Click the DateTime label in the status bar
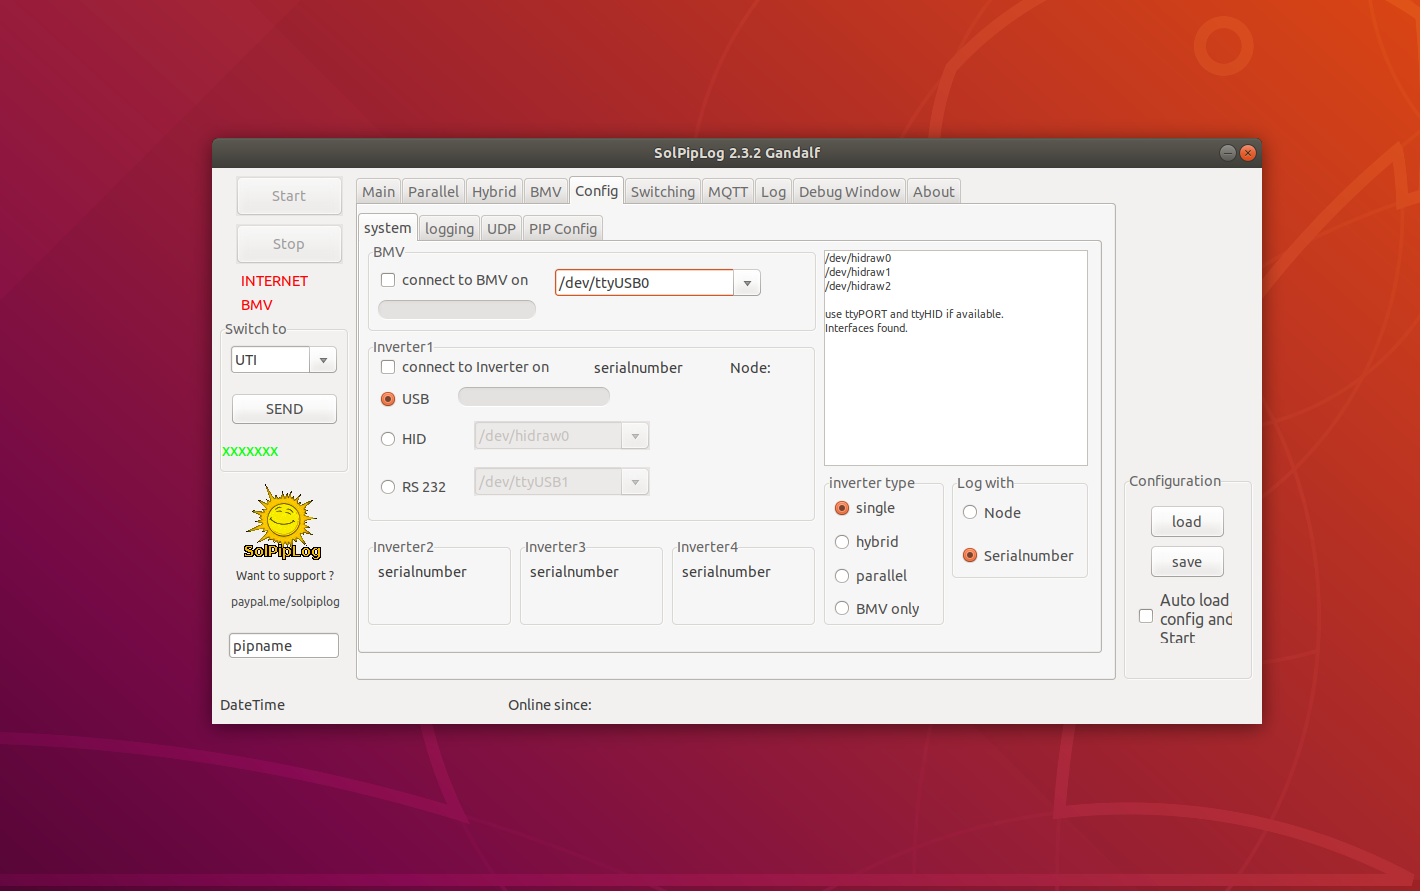This screenshot has width=1420, height=891. (253, 705)
